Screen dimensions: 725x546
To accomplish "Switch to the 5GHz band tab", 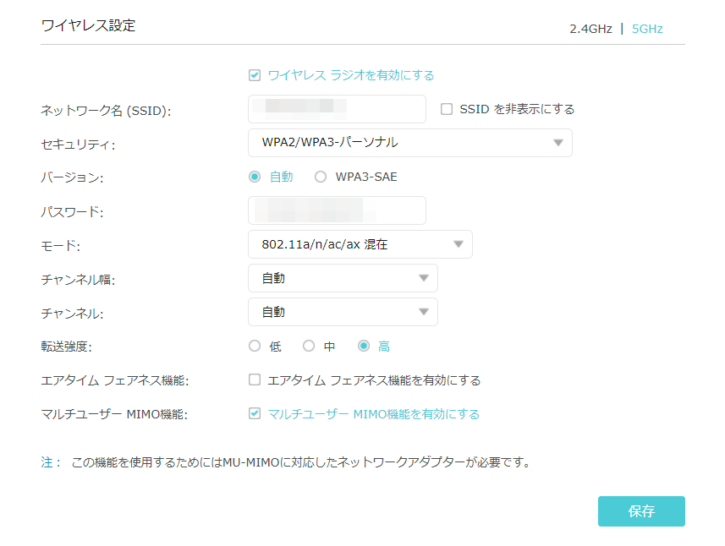I will pyautogui.click(x=647, y=28).
